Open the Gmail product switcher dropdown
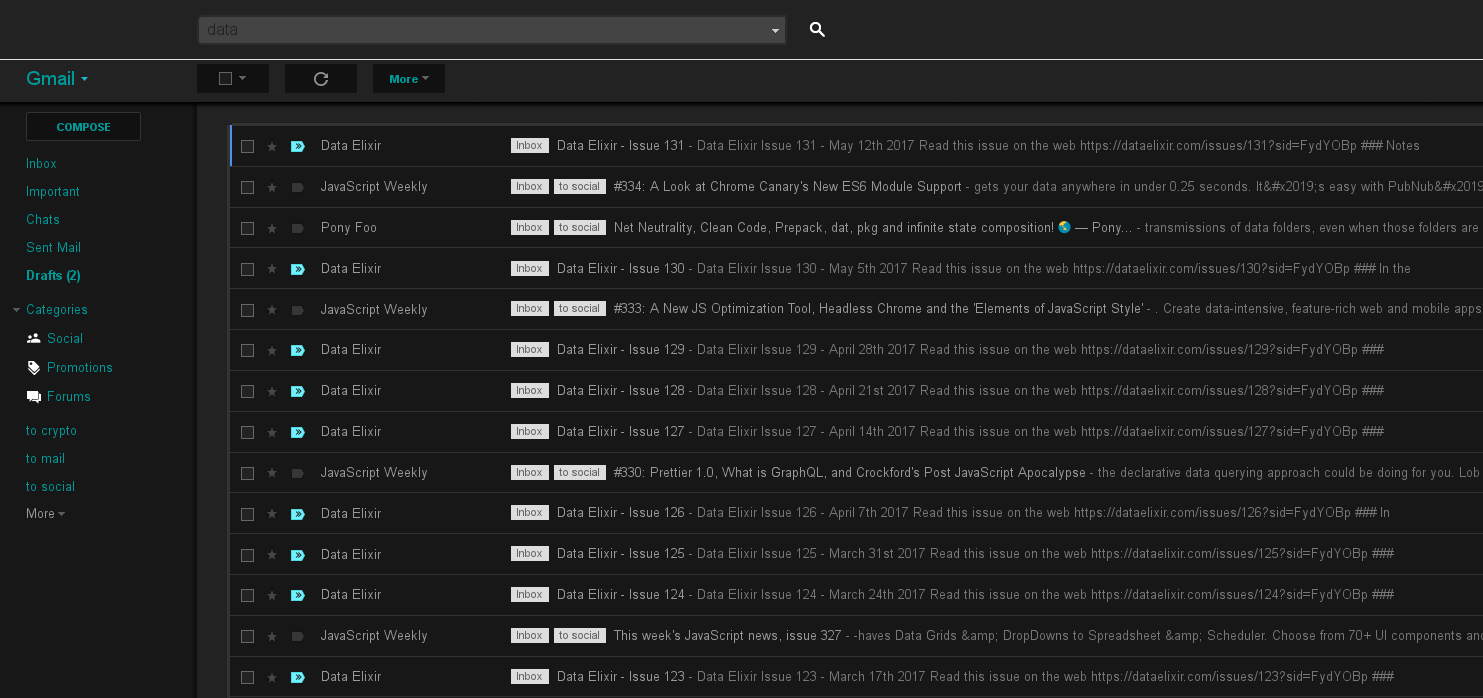Screen dimensions: 1483x698 click(x=57, y=79)
